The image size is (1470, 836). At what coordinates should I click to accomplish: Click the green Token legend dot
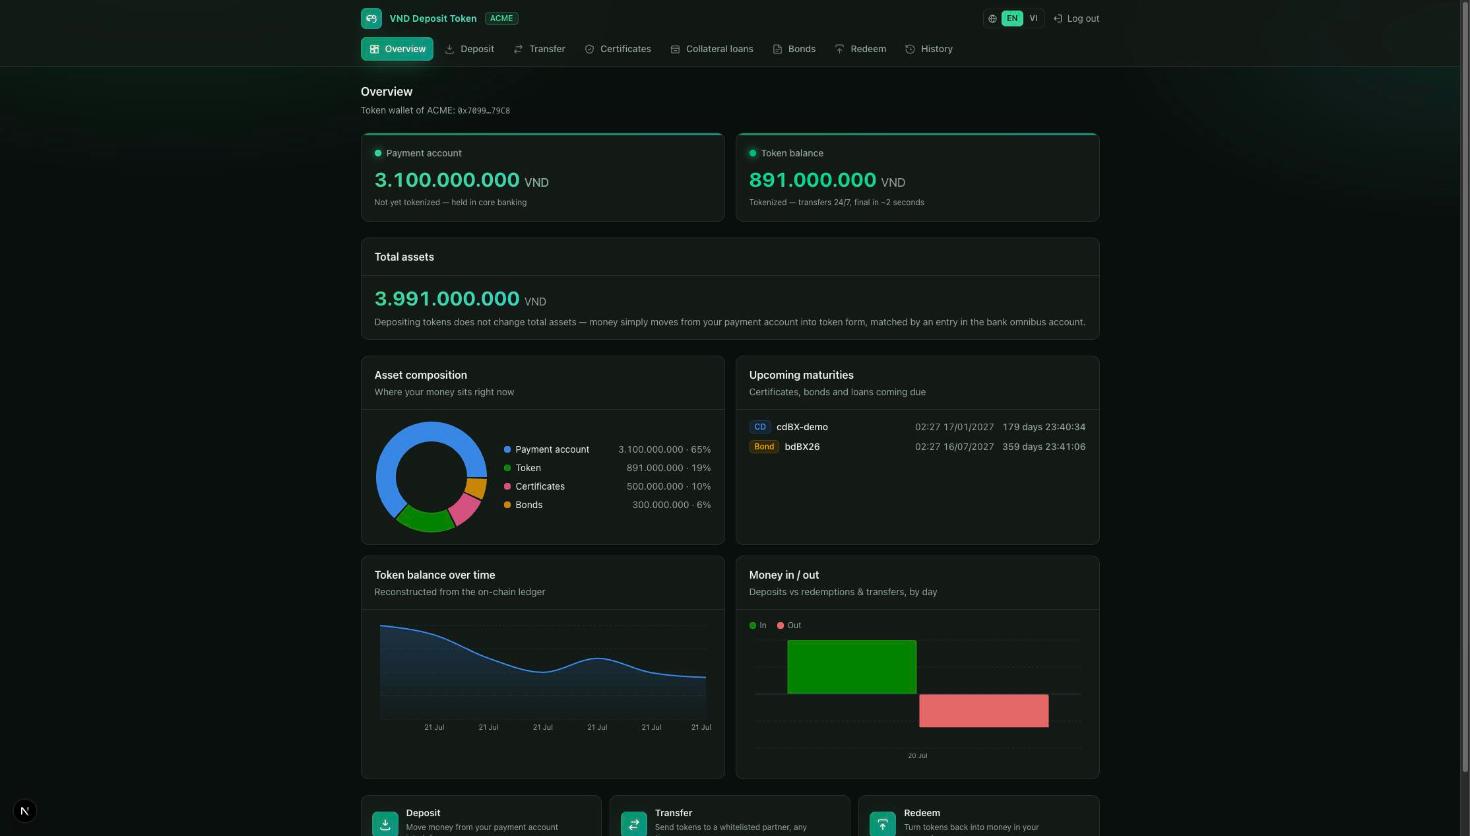507,468
